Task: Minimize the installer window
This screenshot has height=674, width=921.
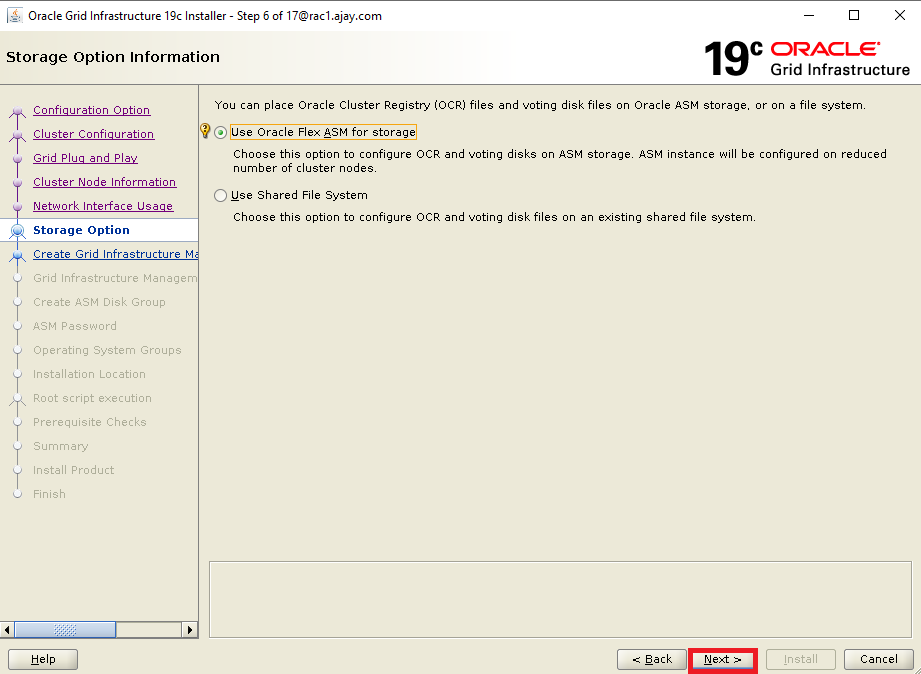Action: pos(809,15)
